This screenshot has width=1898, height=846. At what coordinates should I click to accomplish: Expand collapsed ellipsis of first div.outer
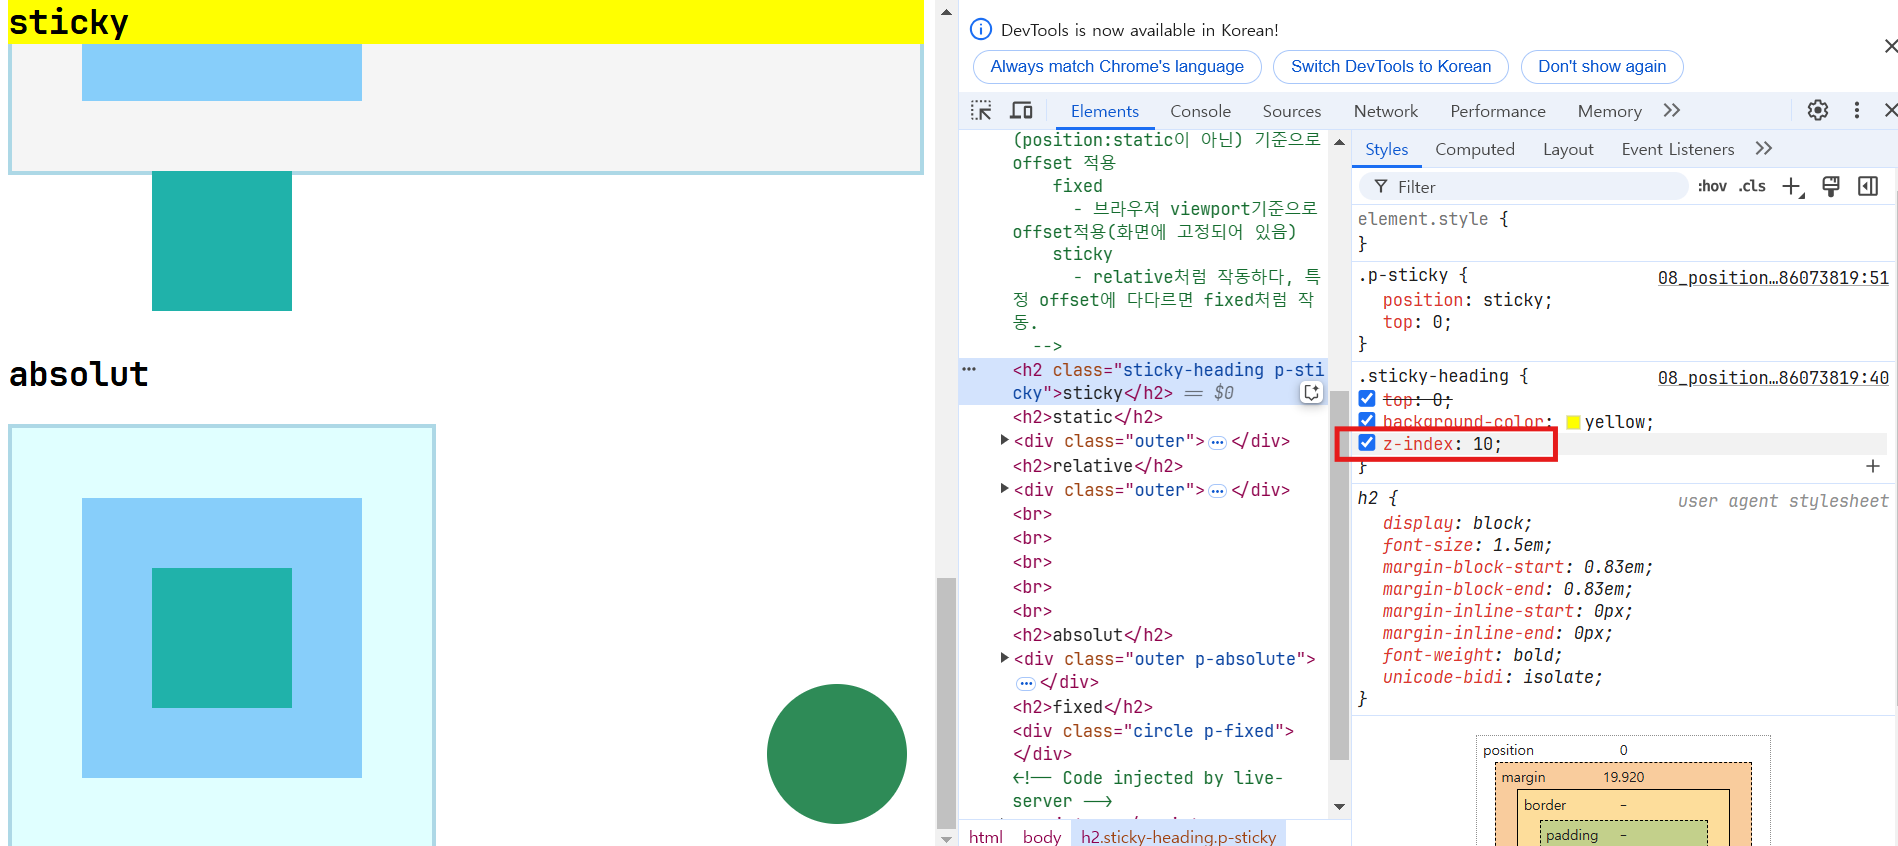[x=1217, y=442]
